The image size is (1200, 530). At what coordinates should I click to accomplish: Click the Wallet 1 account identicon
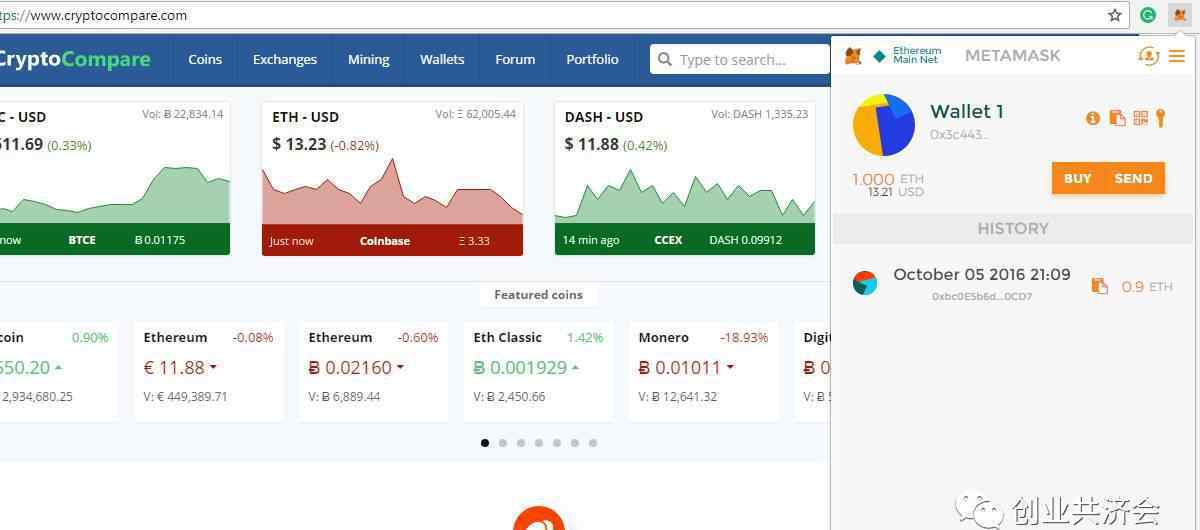click(884, 125)
